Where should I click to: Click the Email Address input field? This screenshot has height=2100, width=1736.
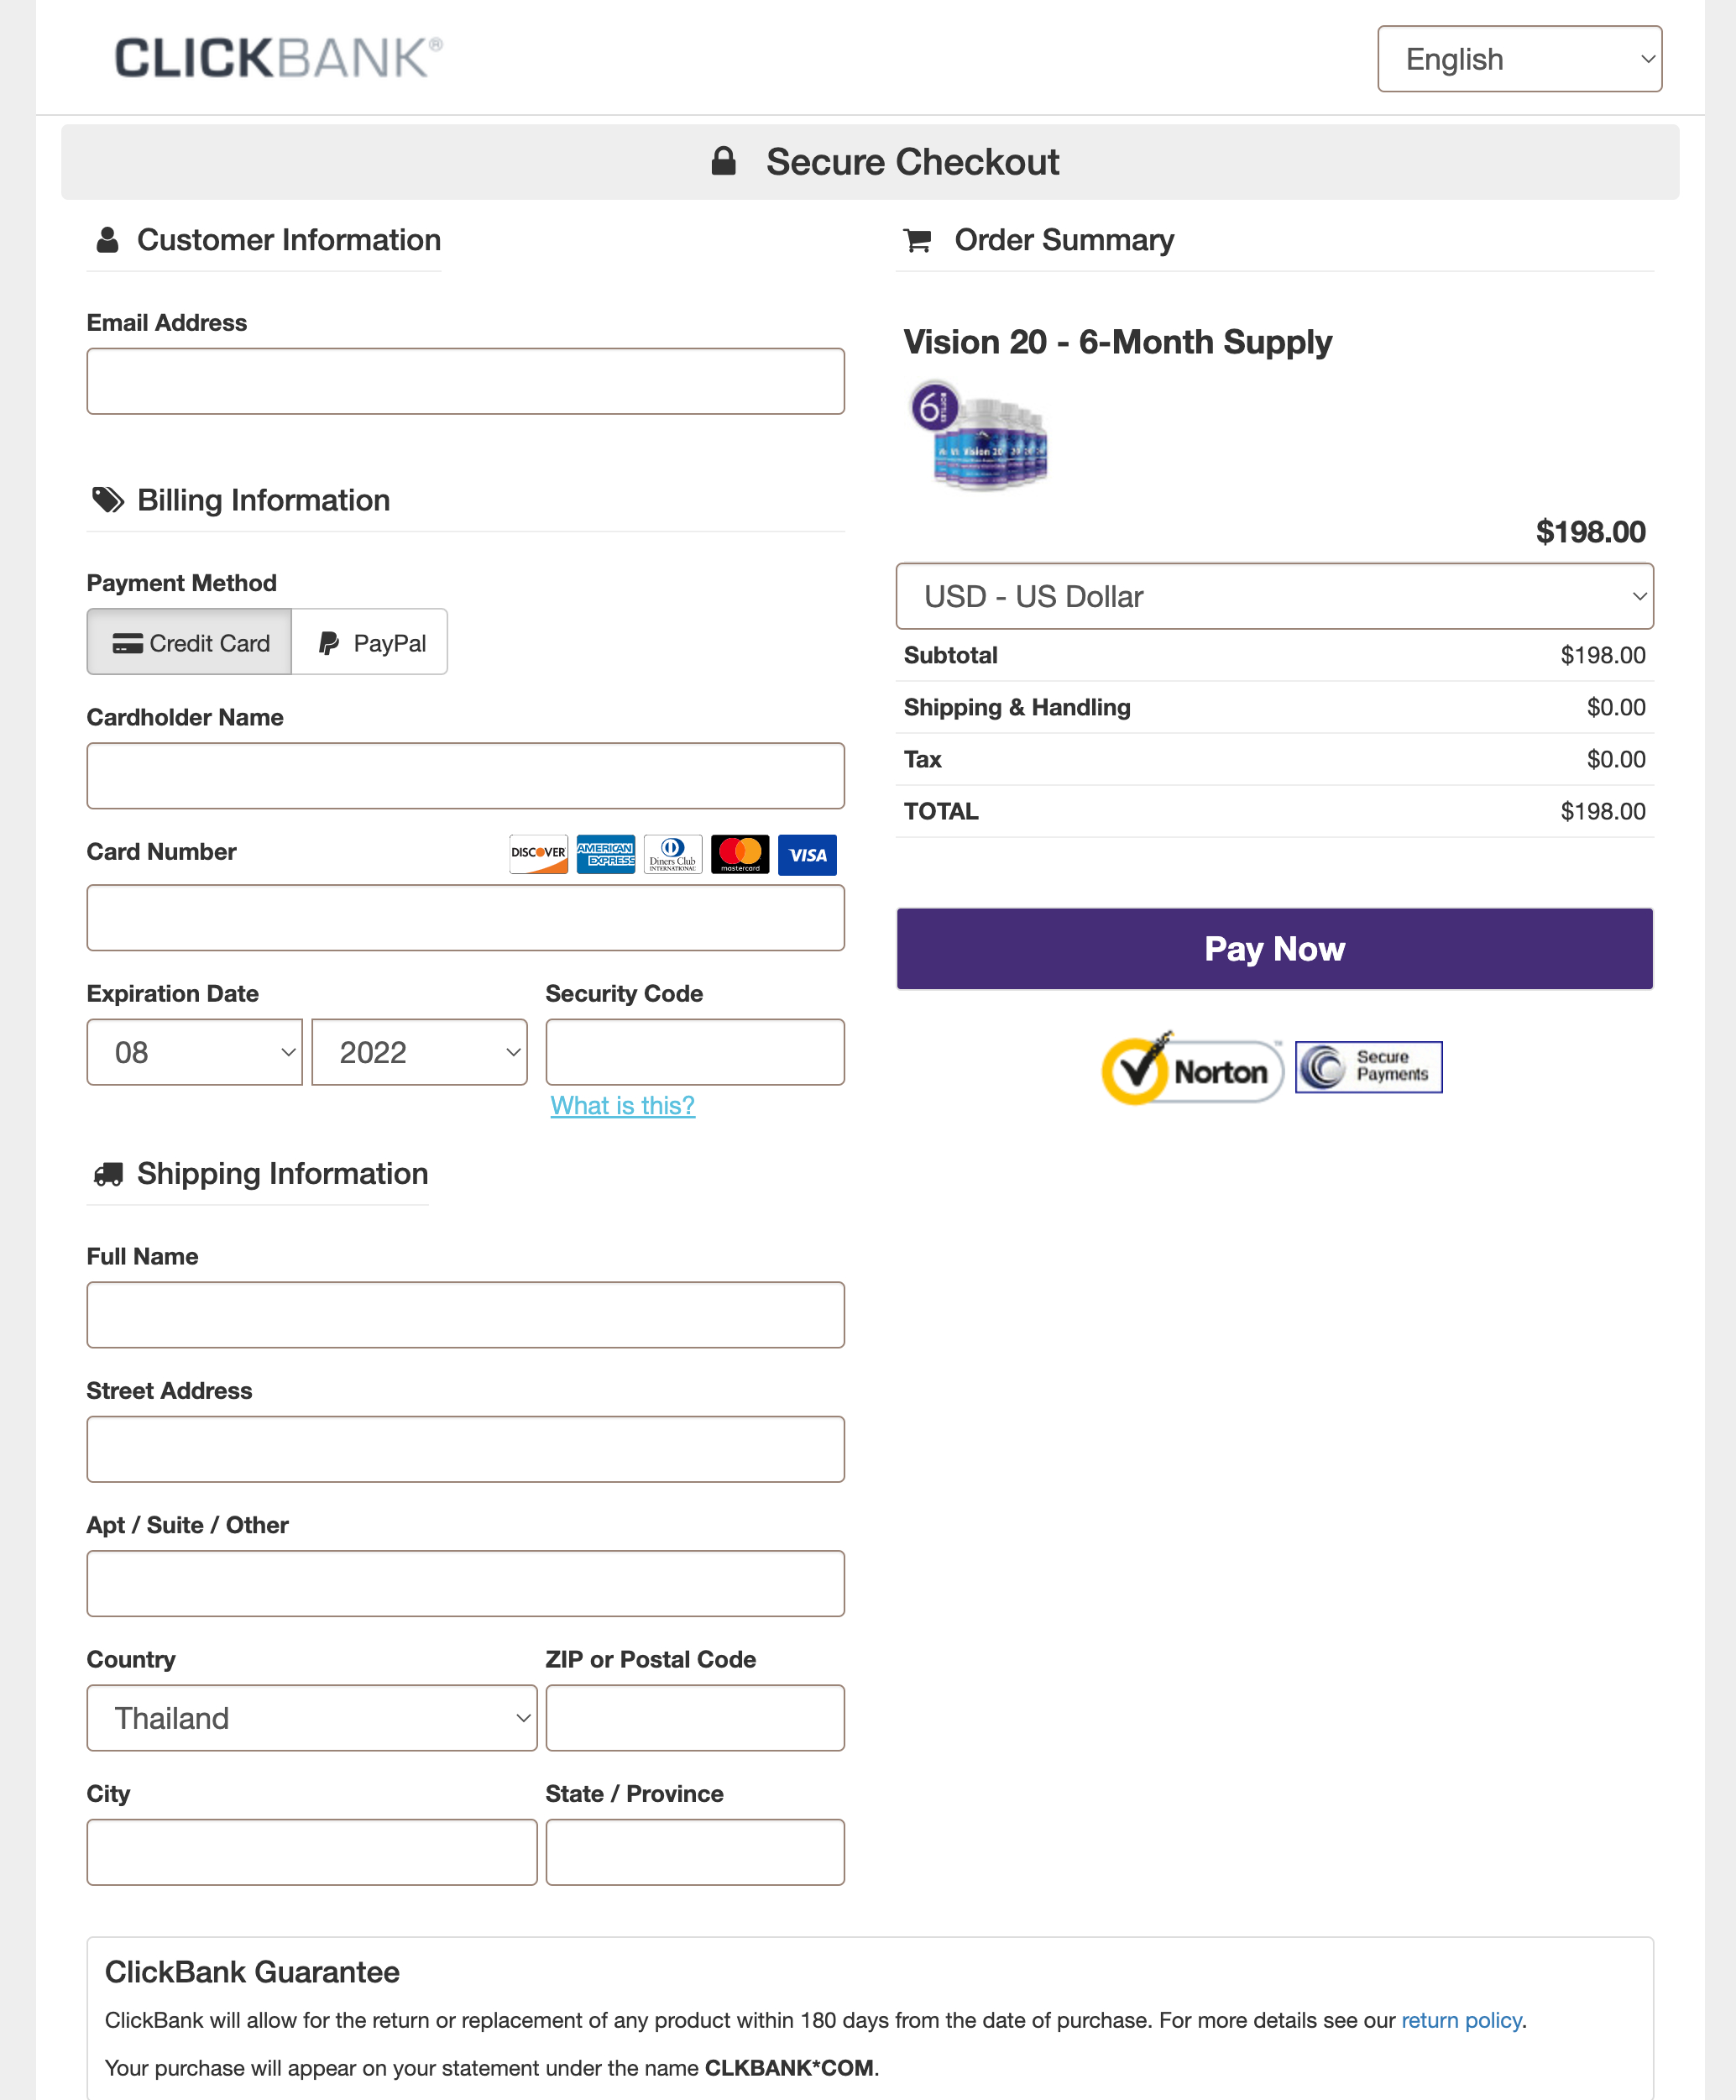click(463, 380)
